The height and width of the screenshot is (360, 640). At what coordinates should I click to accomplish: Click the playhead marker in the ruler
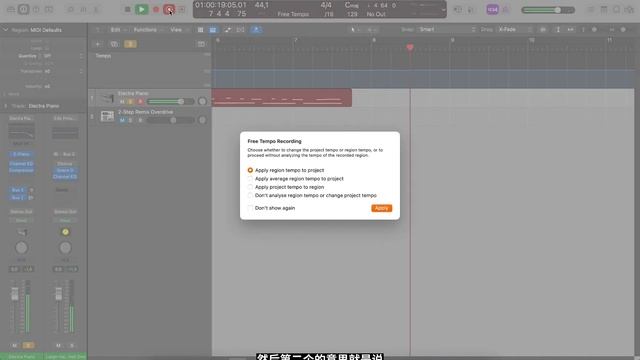[x=410, y=47]
